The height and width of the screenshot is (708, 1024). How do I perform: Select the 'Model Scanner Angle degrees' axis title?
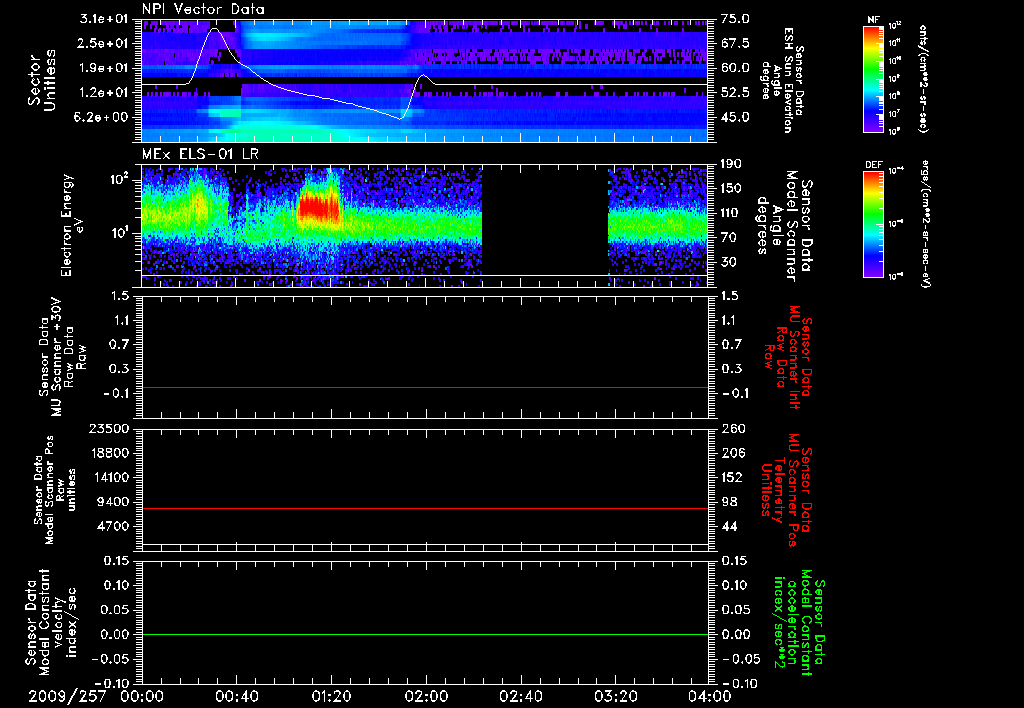coord(777,225)
